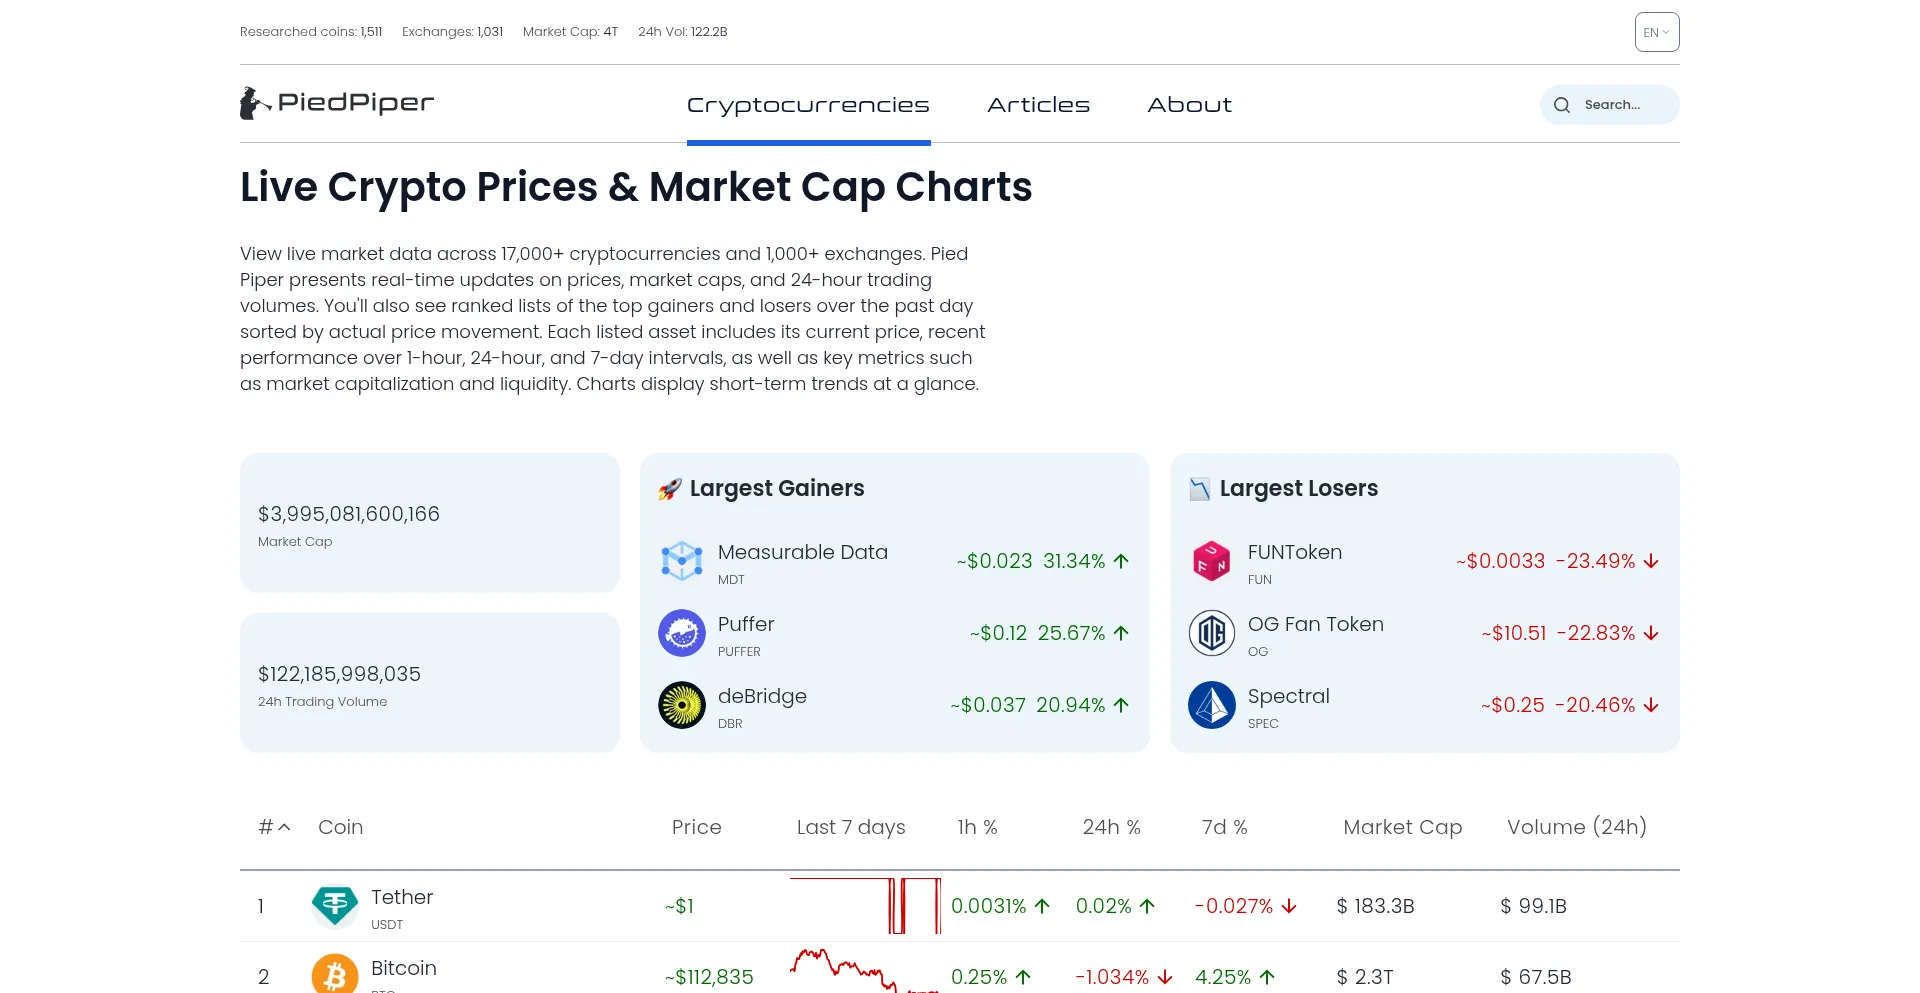Switch to the Articles tab
This screenshot has height=993, width=1920.
[x=1038, y=105]
